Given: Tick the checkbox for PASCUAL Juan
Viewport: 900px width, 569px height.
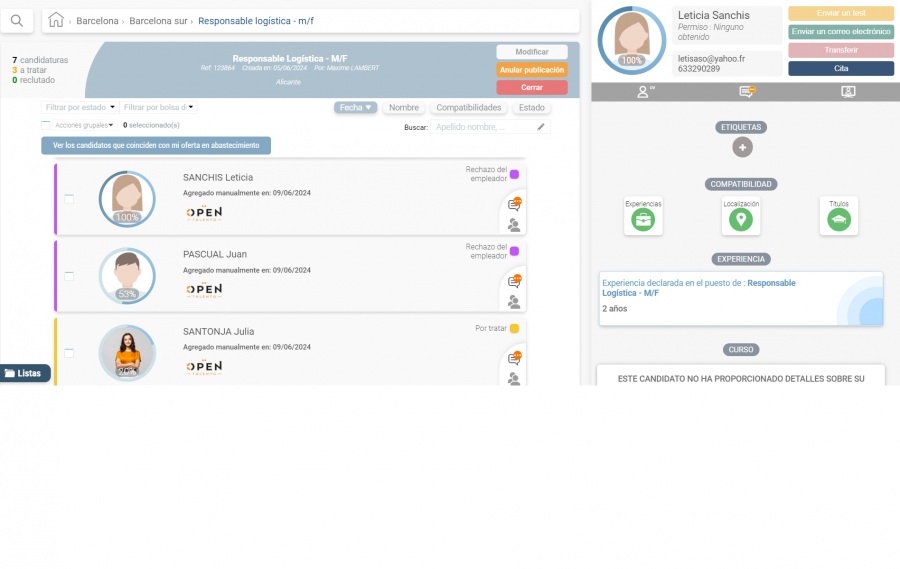Looking at the screenshot, I should pos(69,276).
